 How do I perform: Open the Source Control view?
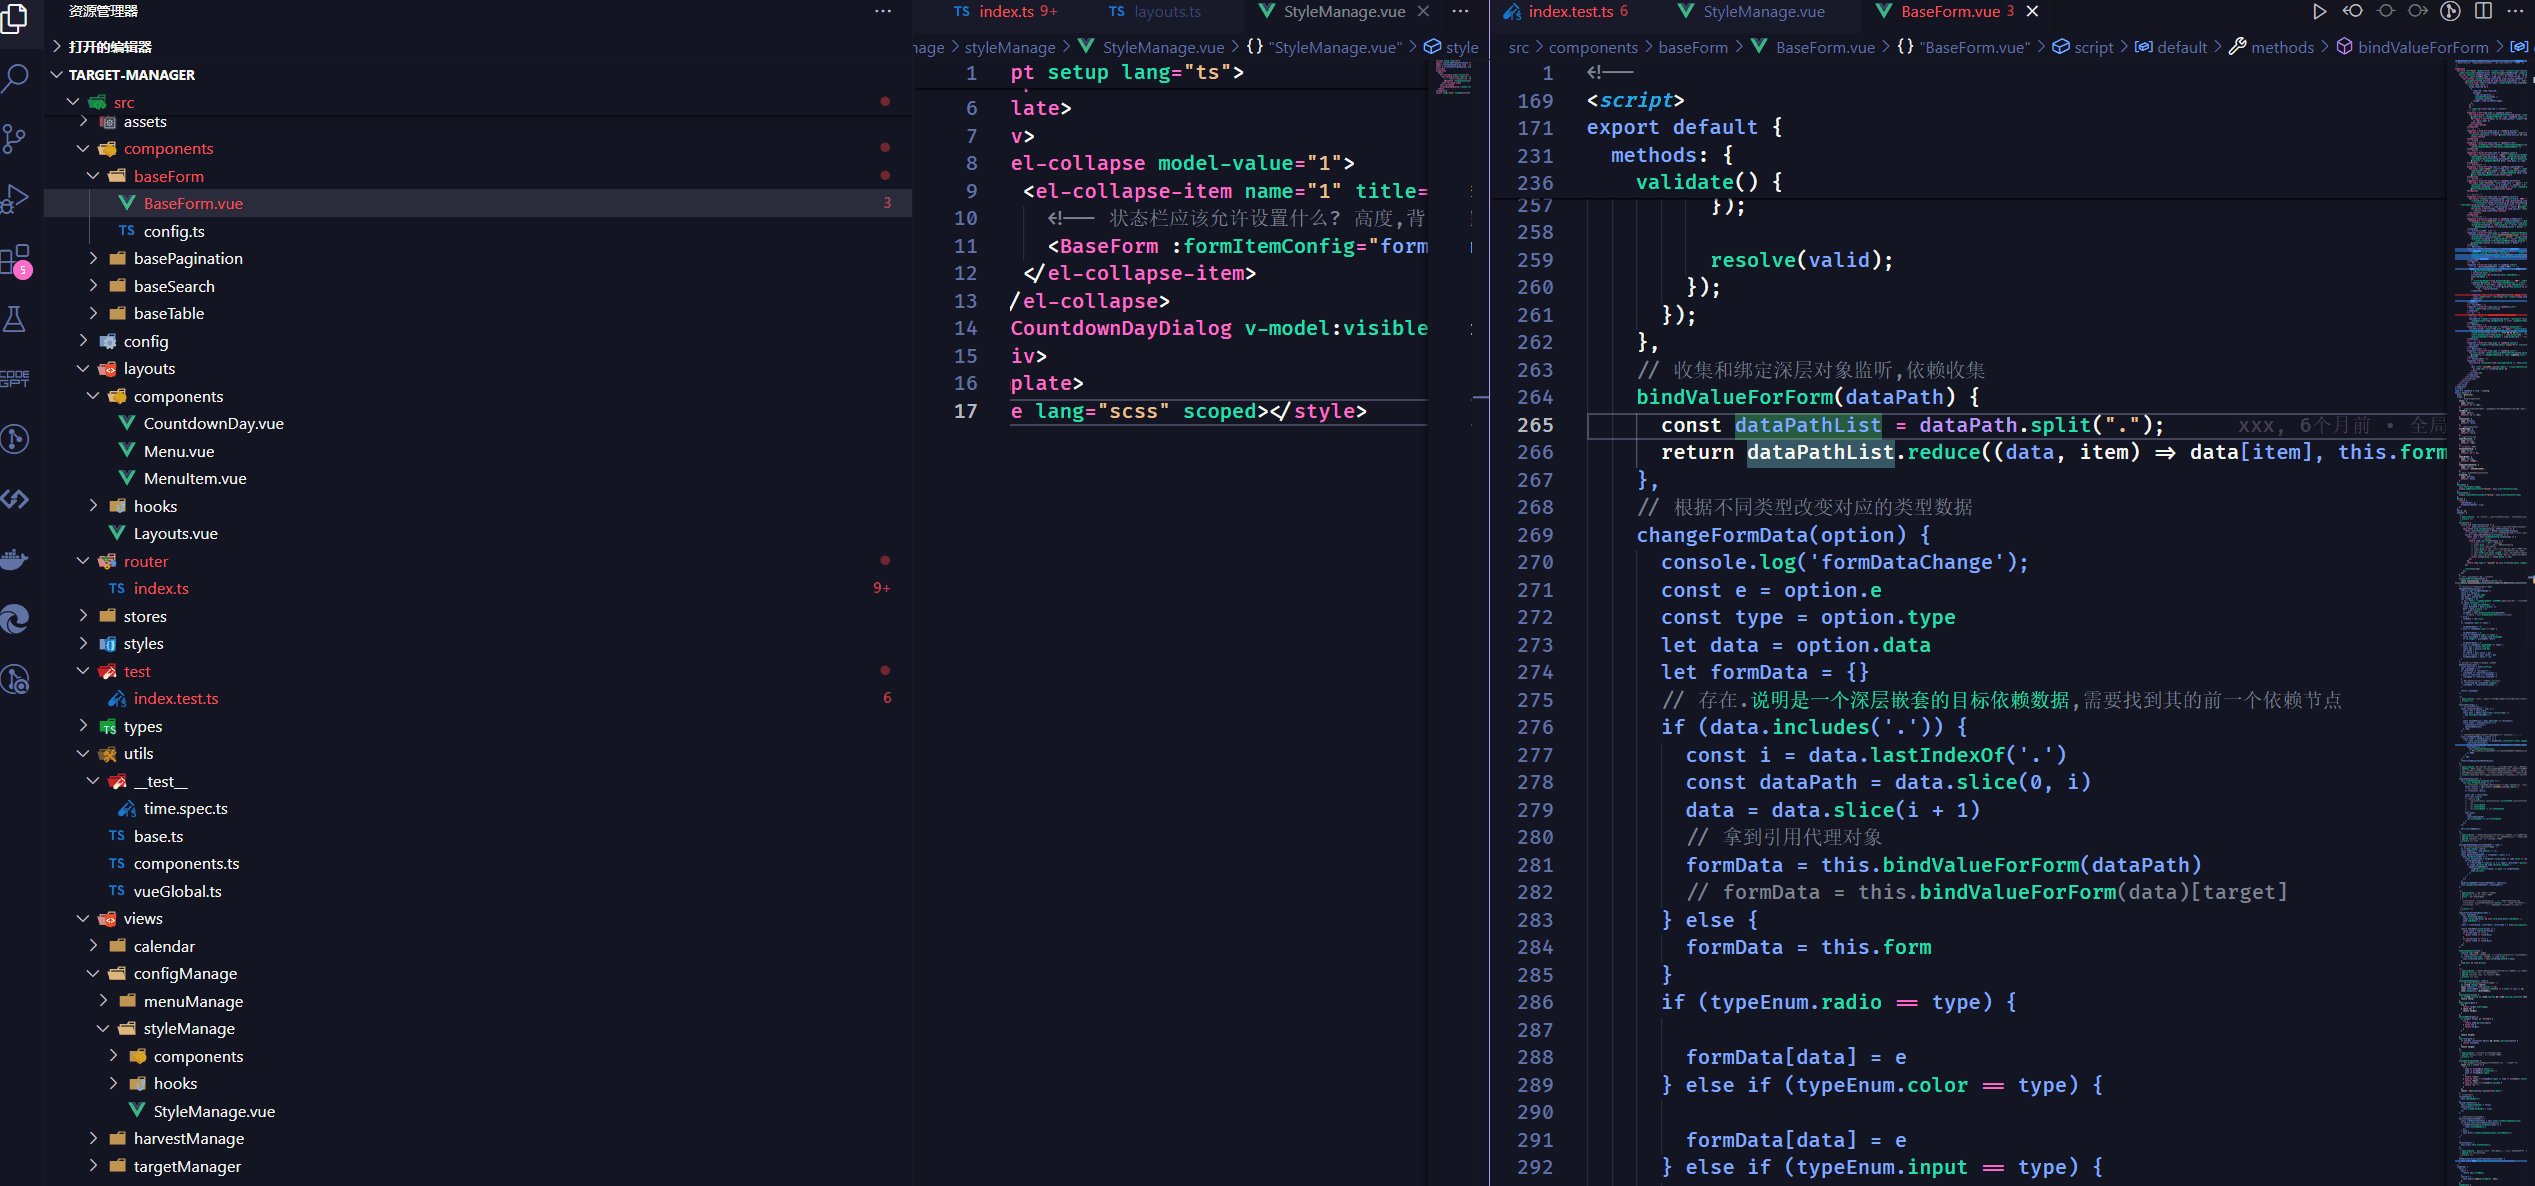pos(16,138)
